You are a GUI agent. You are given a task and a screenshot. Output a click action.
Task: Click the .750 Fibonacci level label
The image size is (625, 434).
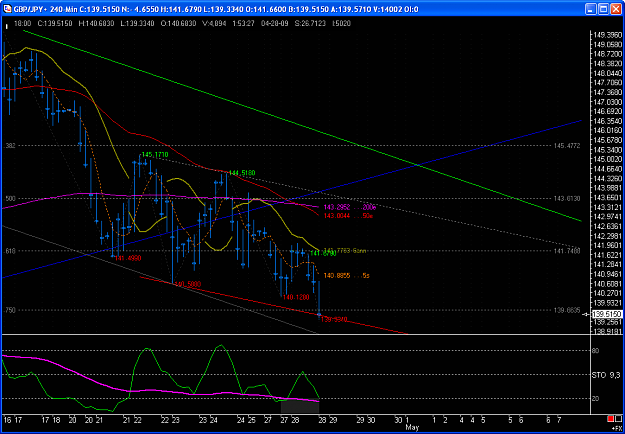point(9,310)
